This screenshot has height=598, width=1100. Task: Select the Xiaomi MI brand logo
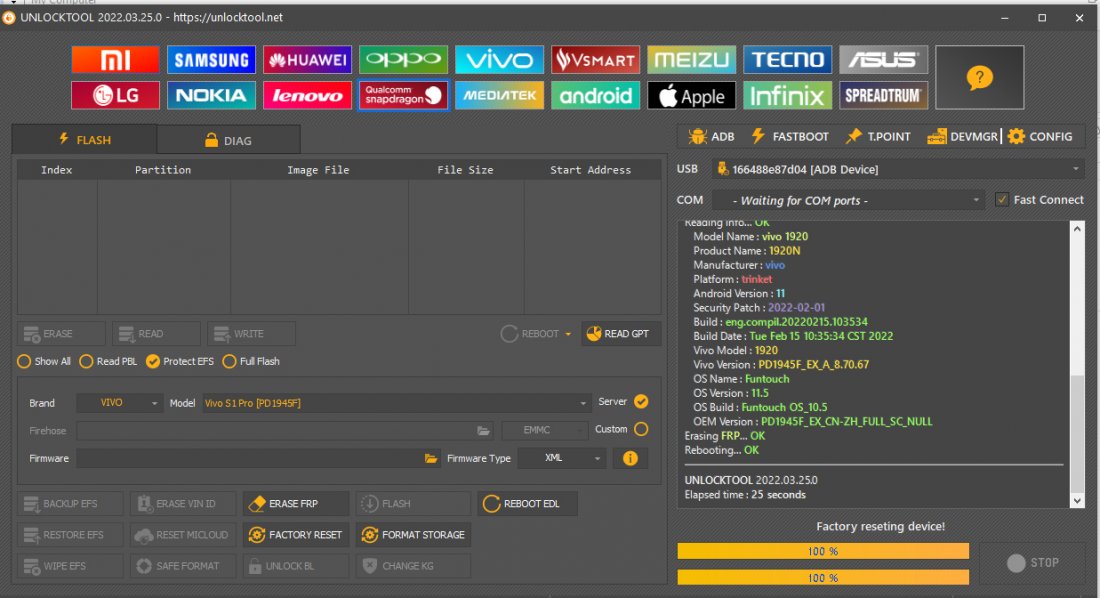(x=115, y=60)
